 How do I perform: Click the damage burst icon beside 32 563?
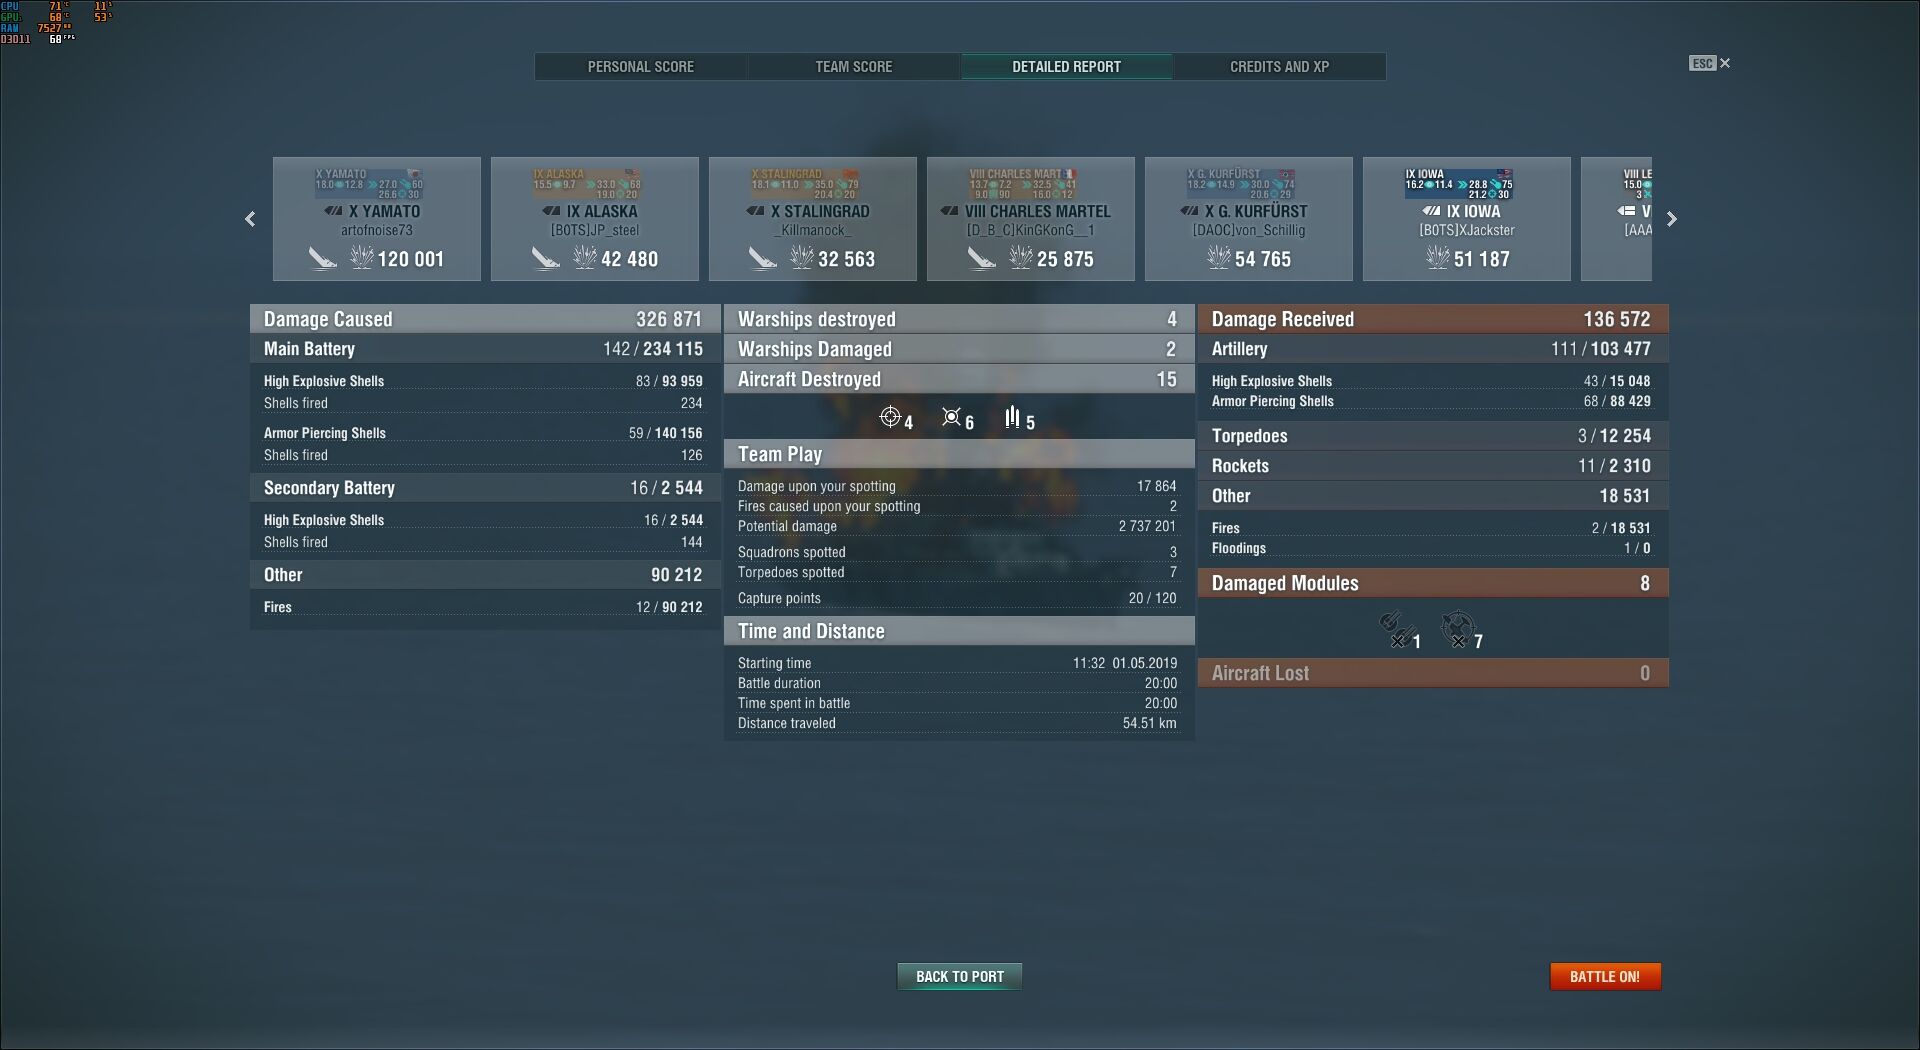(802, 258)
